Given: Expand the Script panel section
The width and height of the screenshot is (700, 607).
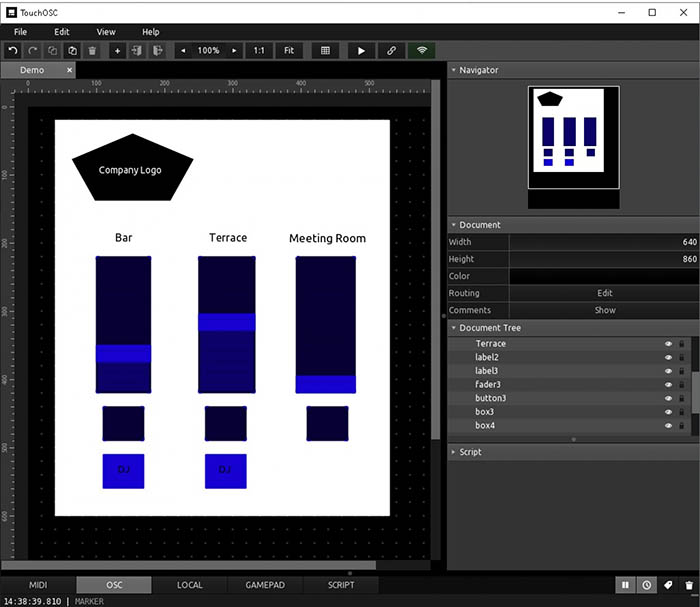Looking at the screenshot, I should coord(470,452).
